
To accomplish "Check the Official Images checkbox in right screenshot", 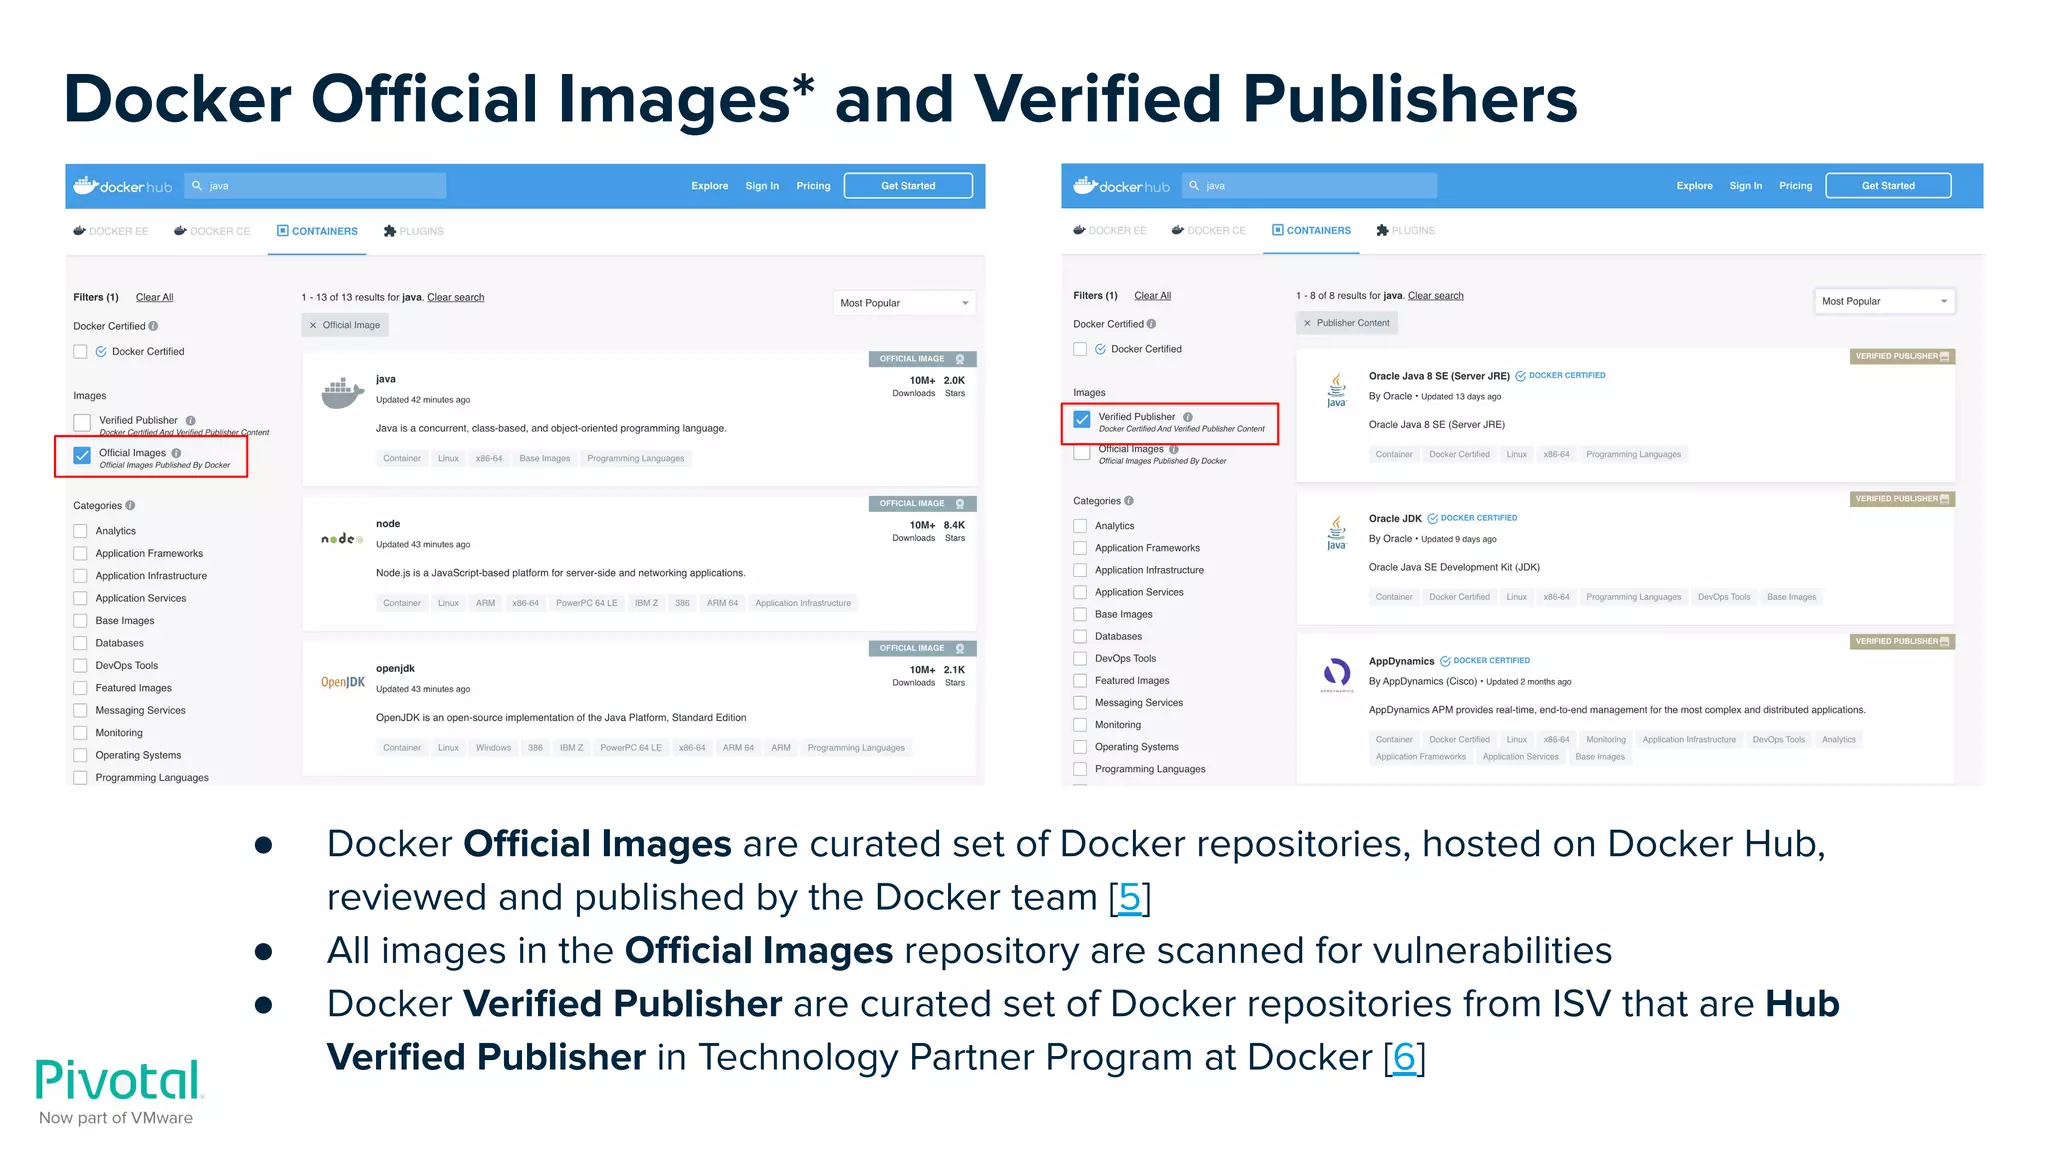I will 1082,454.
